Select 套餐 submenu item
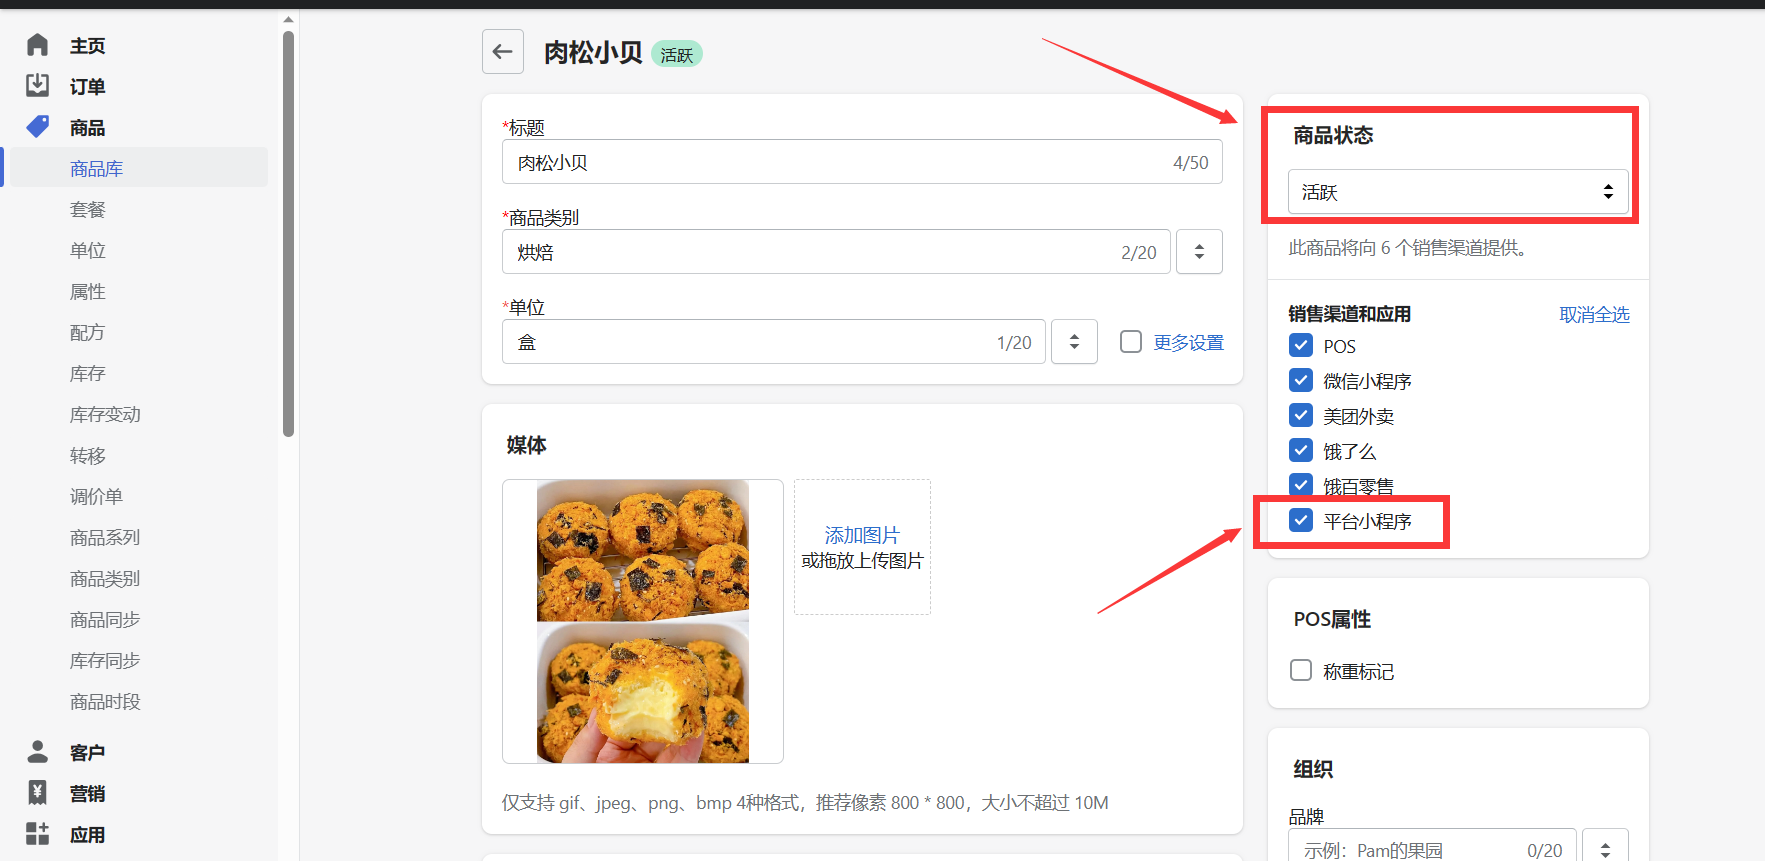 (x=87, y=210)
